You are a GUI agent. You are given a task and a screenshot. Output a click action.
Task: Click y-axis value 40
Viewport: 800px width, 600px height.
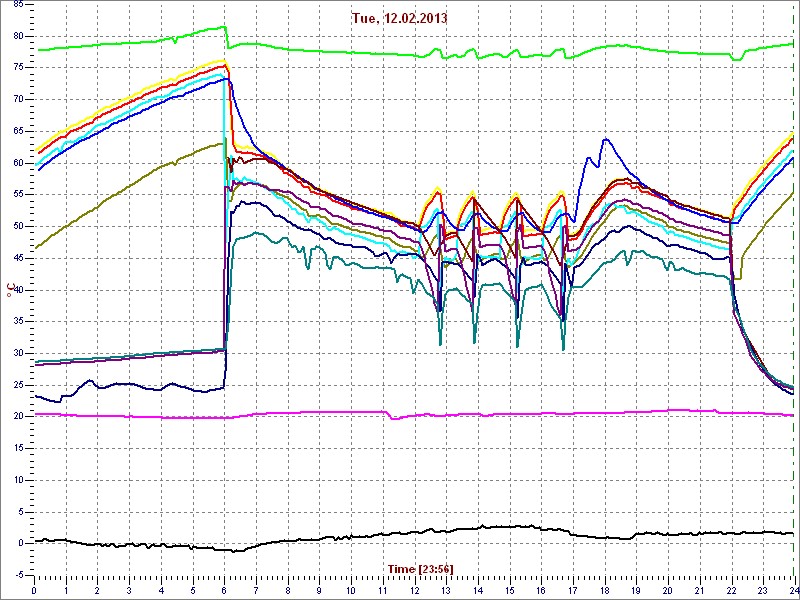coord(18,290)
